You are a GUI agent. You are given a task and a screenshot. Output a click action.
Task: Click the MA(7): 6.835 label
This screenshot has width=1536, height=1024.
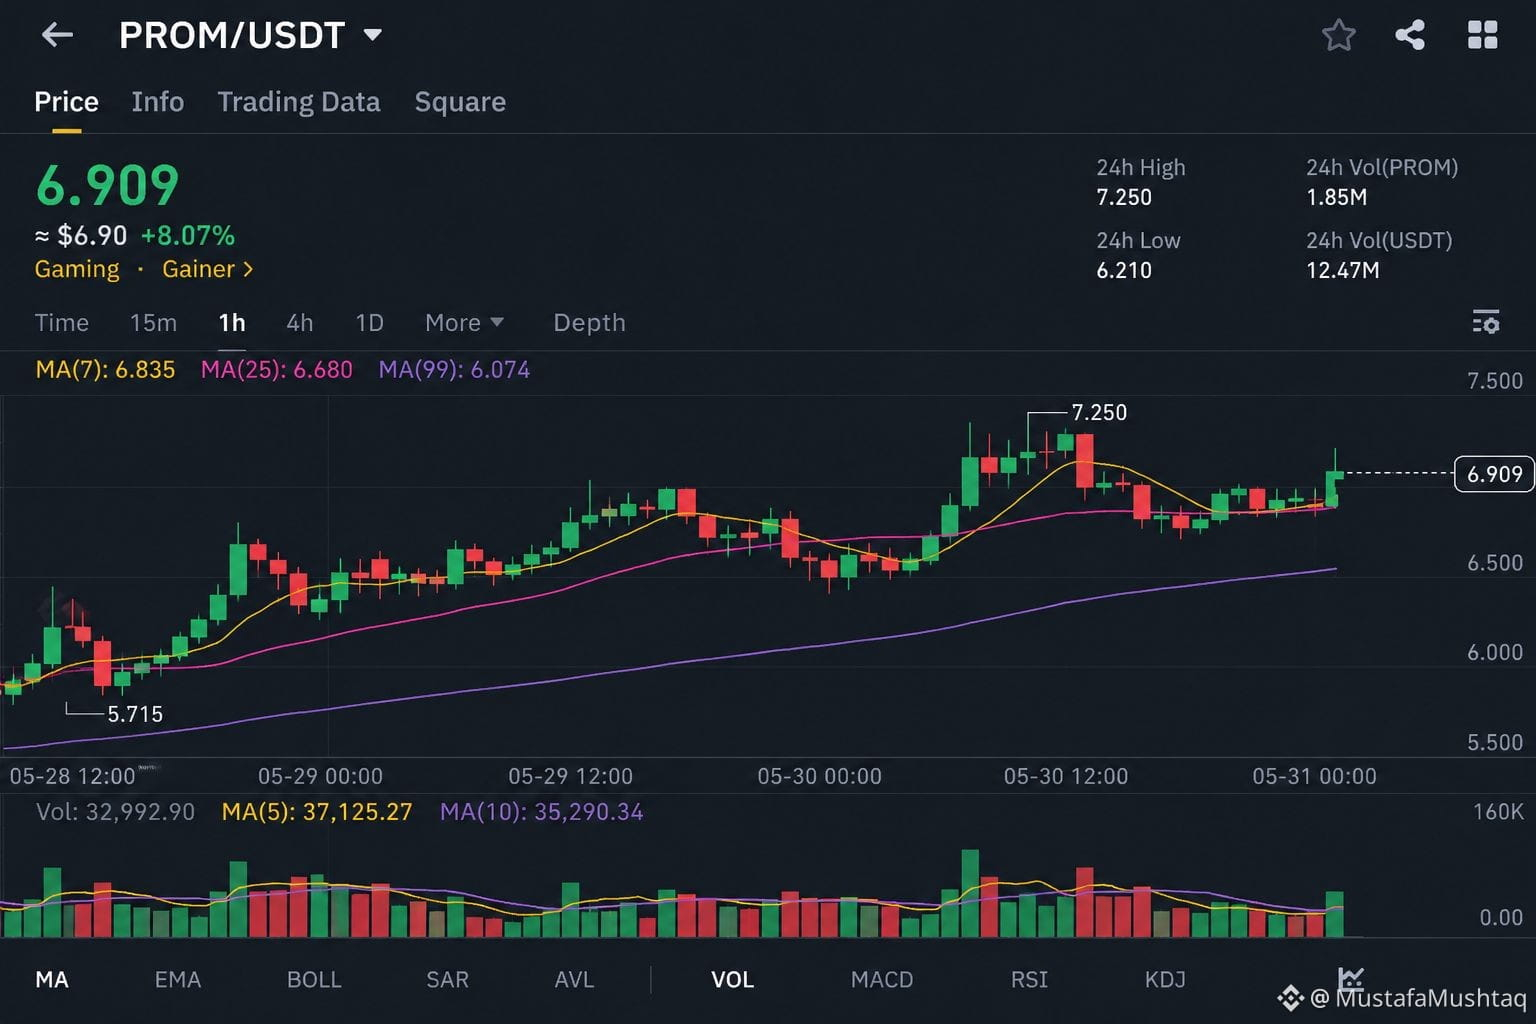[x=105, y=370]
